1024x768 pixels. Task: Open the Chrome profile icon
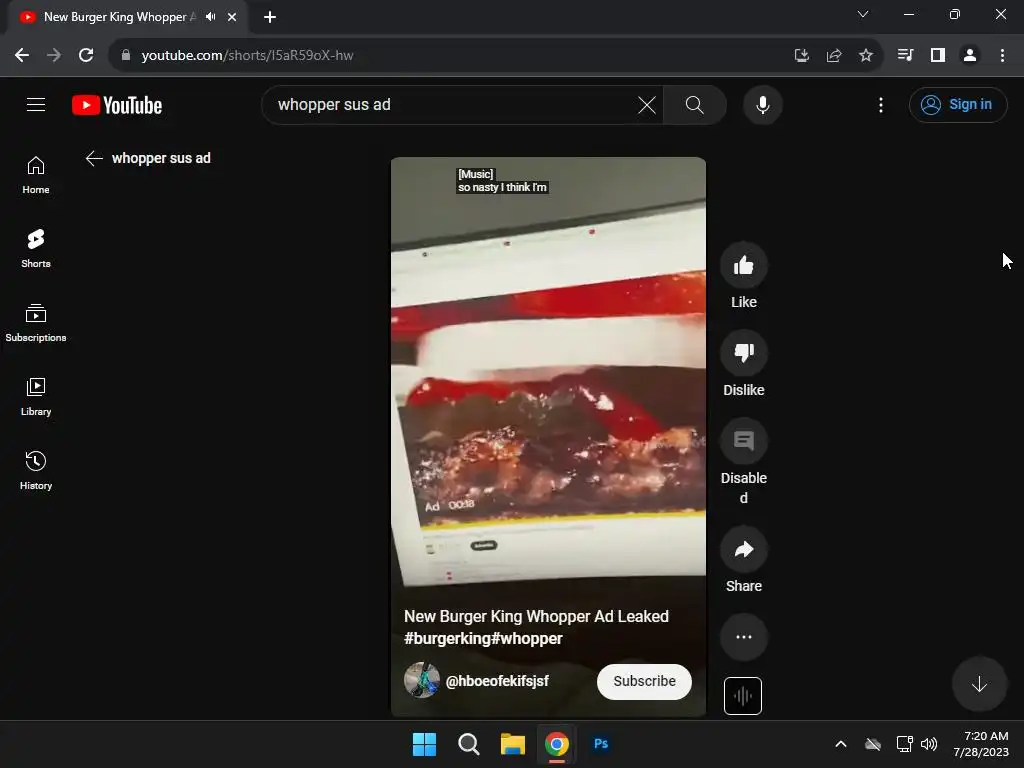[x=970, y=56]
